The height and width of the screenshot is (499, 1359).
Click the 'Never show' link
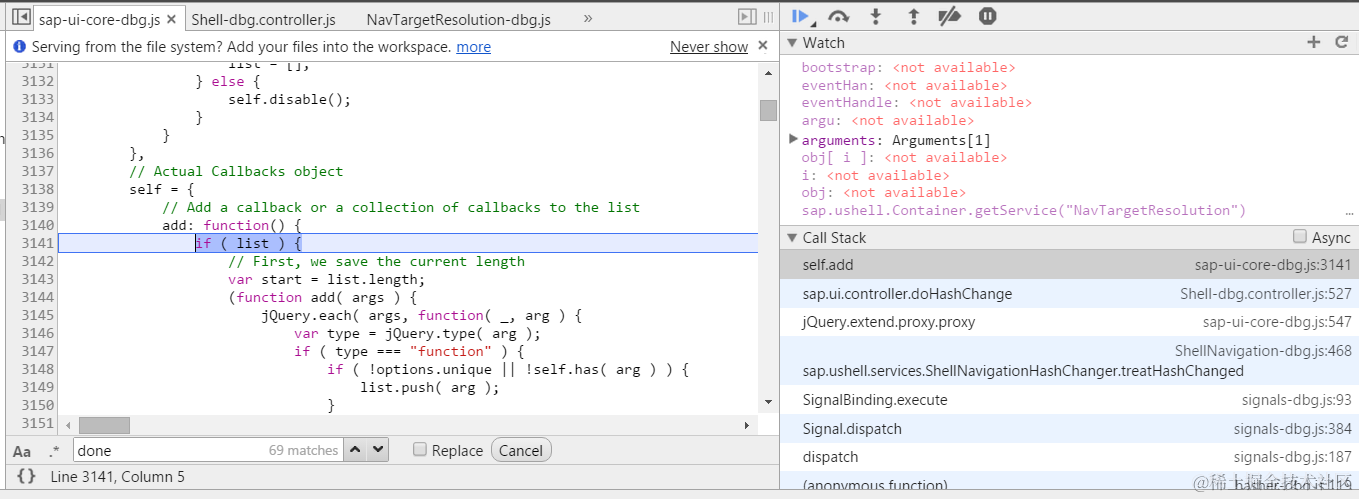709,47
